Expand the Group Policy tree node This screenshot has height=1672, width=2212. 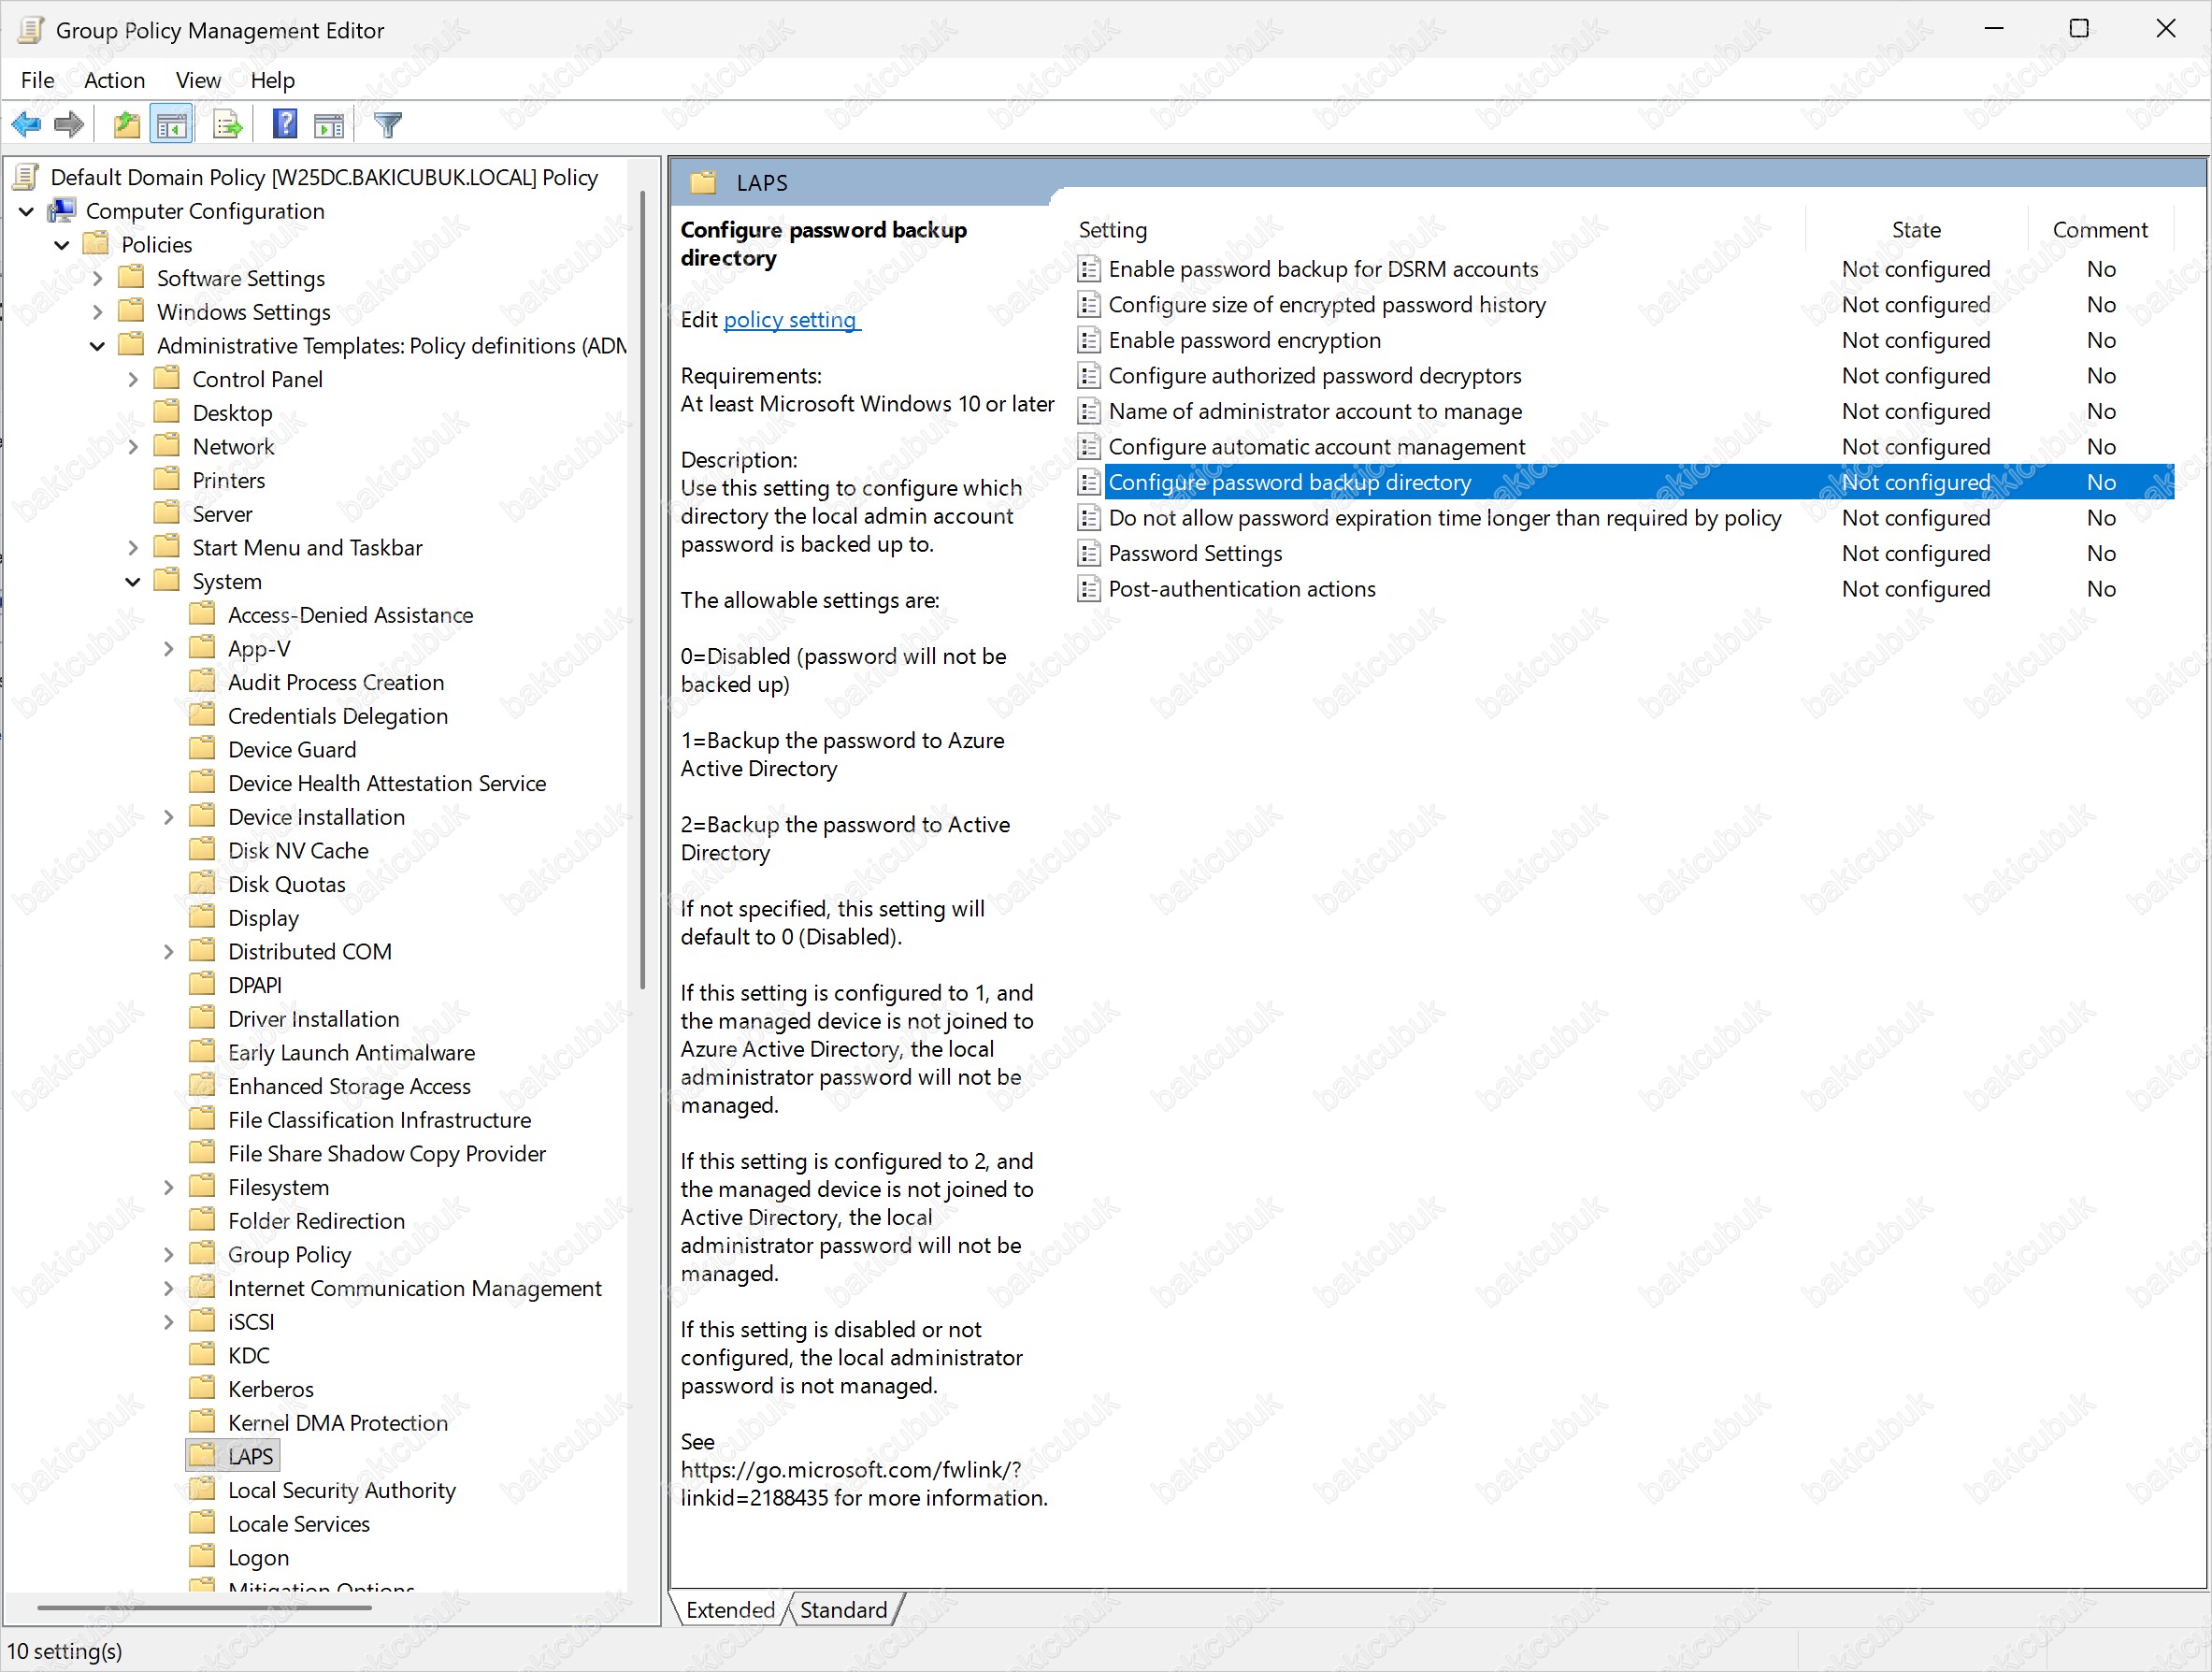click(168, 1255)
